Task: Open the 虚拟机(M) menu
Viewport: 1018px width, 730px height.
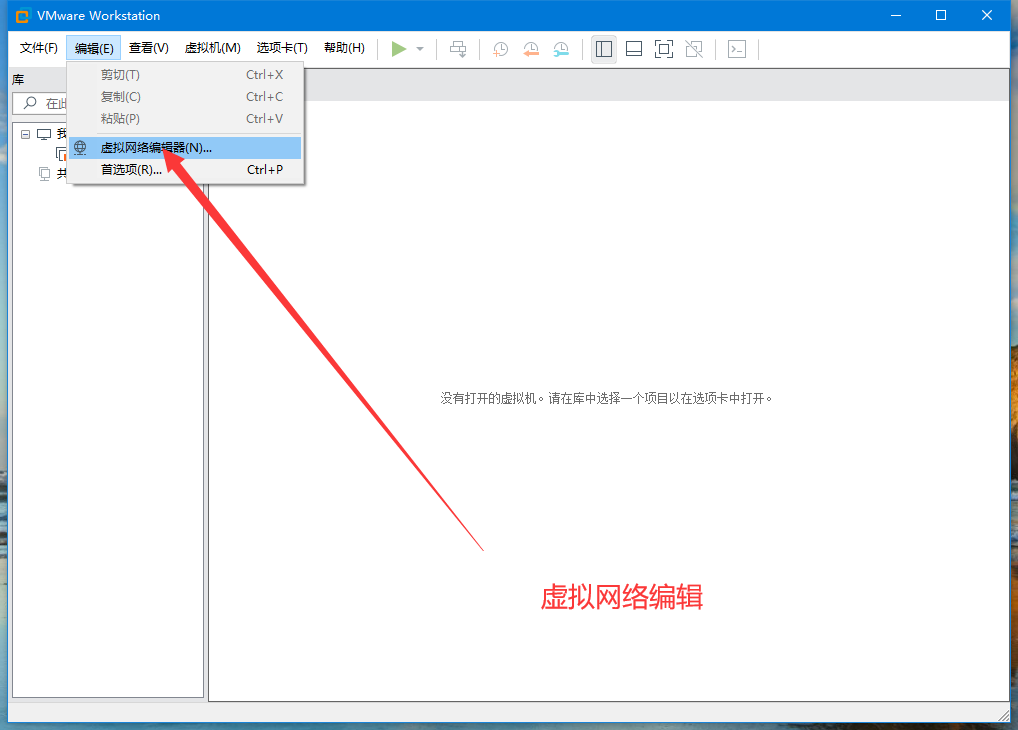Action: (212, 48)
